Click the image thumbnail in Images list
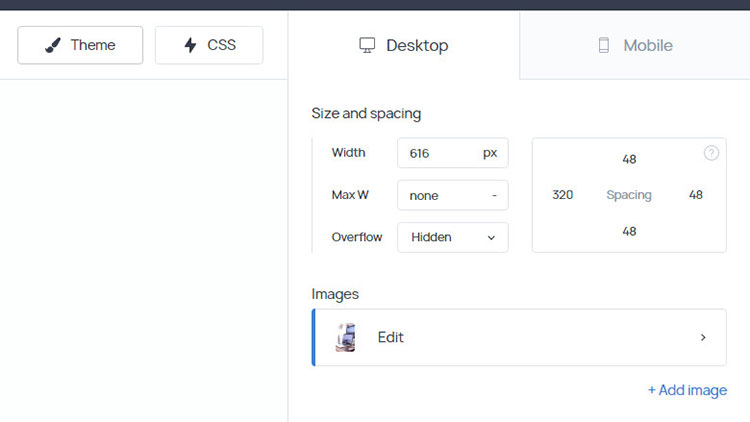The image size is (750, 422). [x=346, y=337]
